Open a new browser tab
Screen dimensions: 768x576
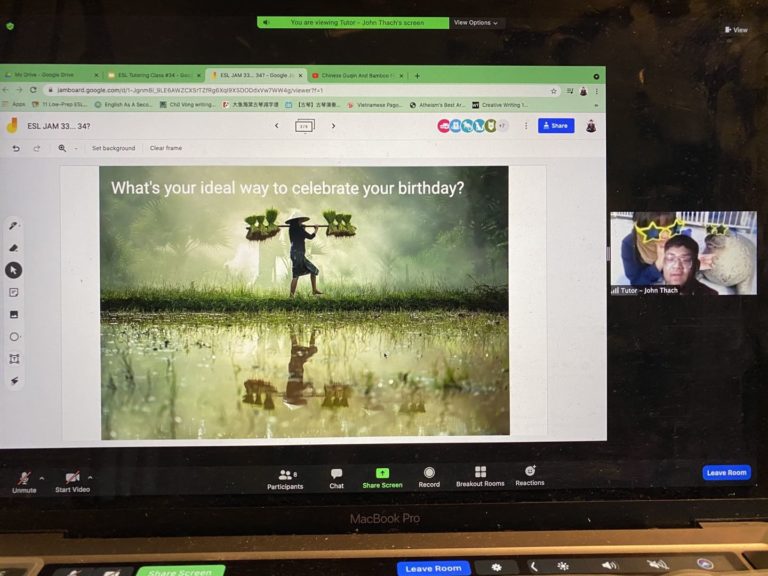click(x=417, y=76)
